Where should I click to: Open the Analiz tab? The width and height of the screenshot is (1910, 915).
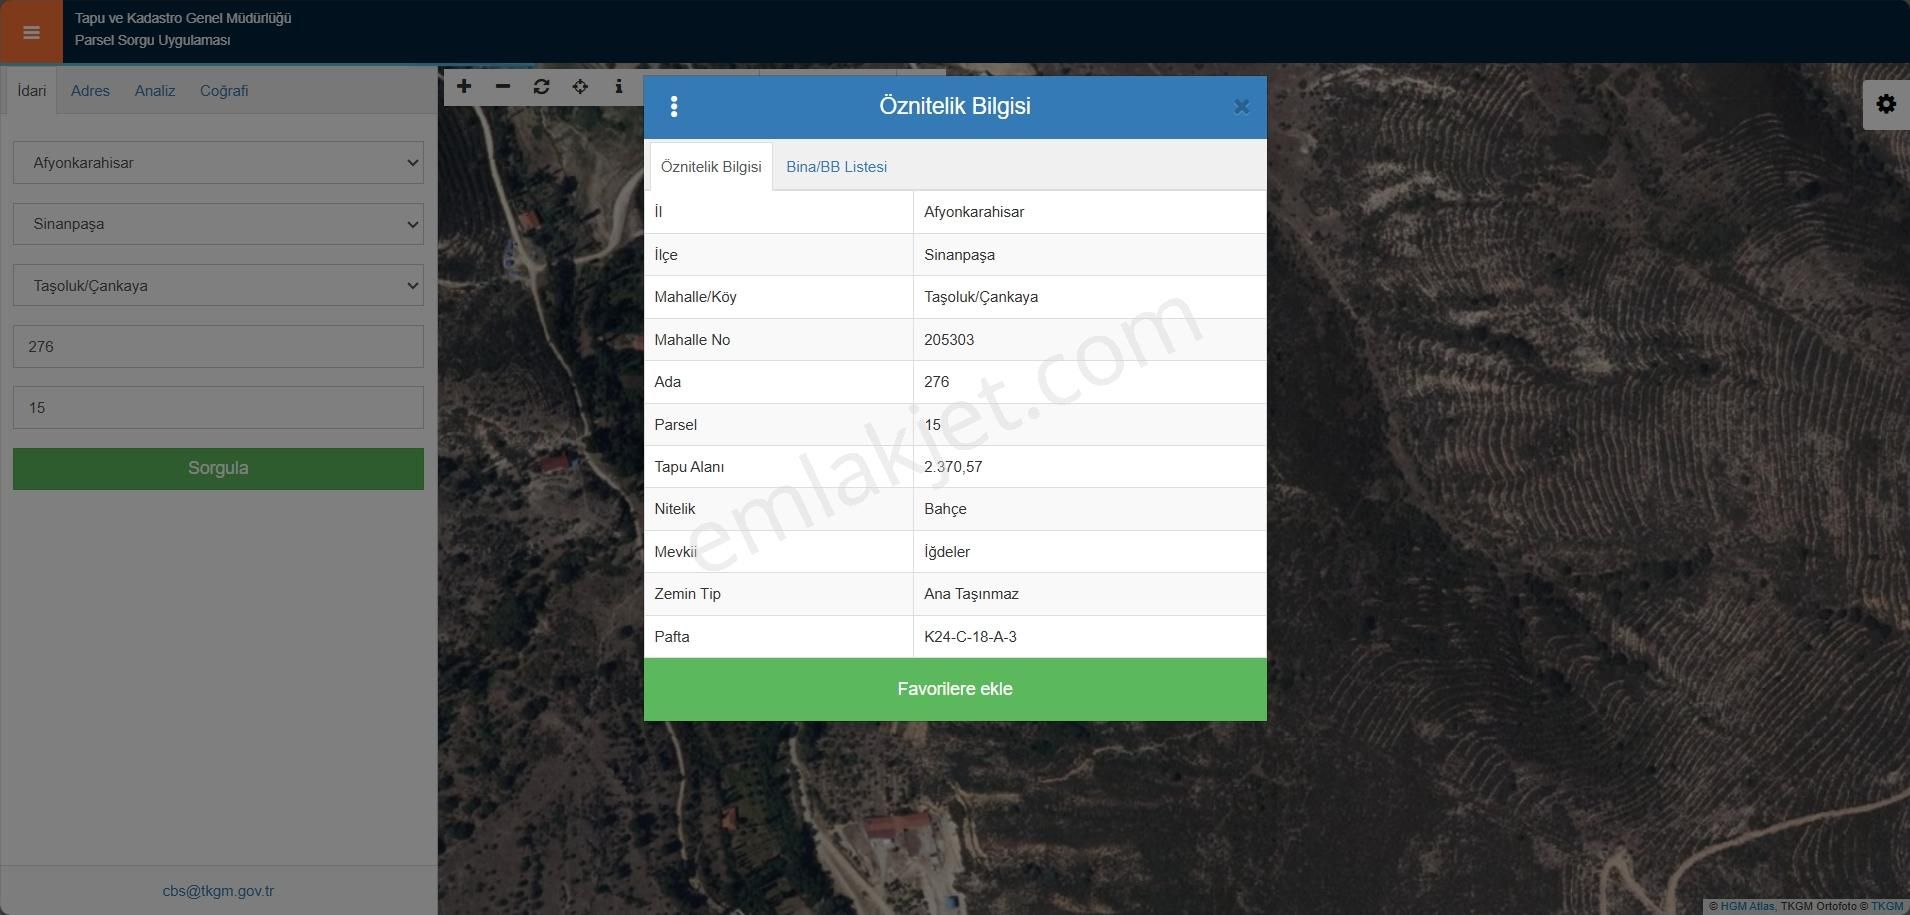coord(155,91)
